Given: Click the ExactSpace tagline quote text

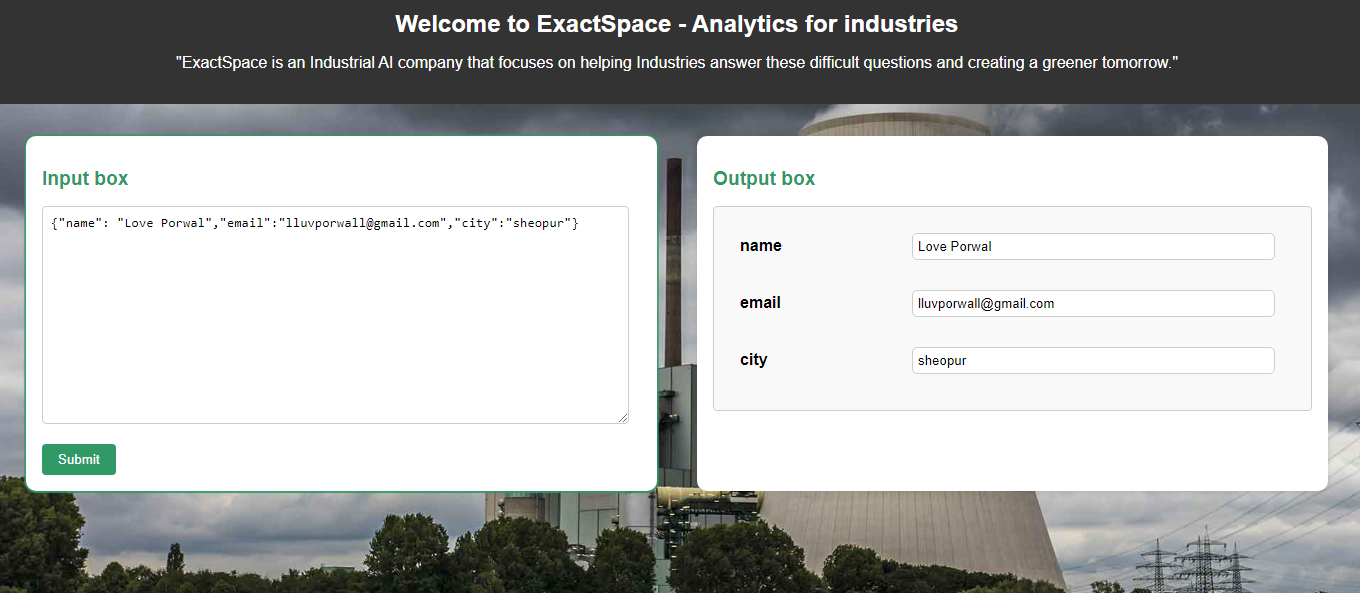Looking at the screenshot, I should click(x=678, y=62).
